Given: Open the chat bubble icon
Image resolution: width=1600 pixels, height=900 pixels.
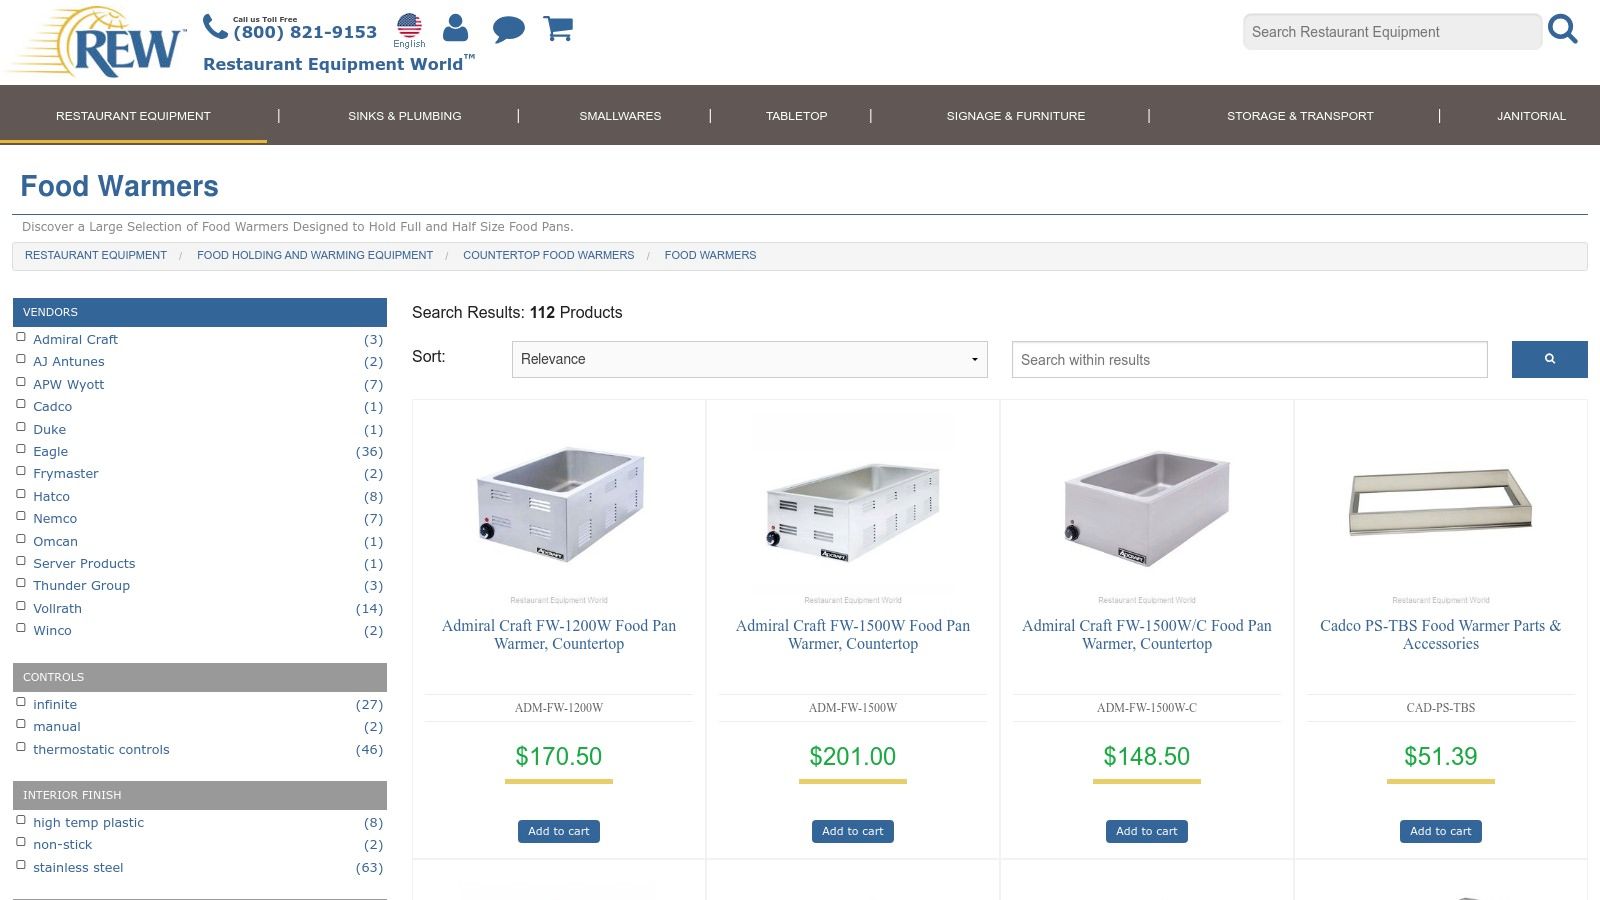Looking at the screenshot, I should (508, 29).
